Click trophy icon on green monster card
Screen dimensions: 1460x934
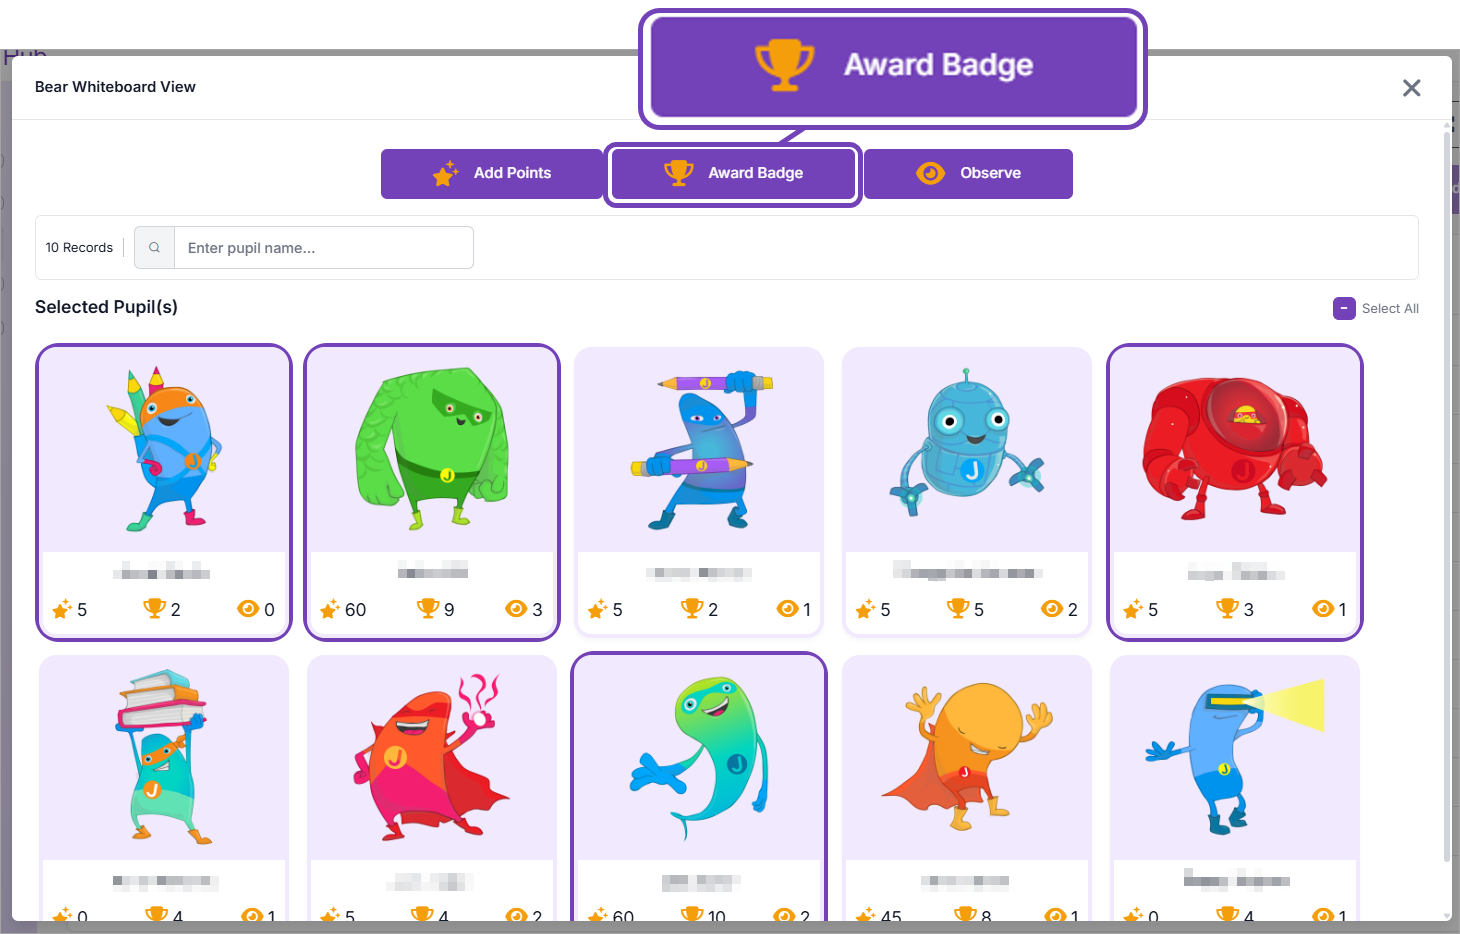click(428, 608)
